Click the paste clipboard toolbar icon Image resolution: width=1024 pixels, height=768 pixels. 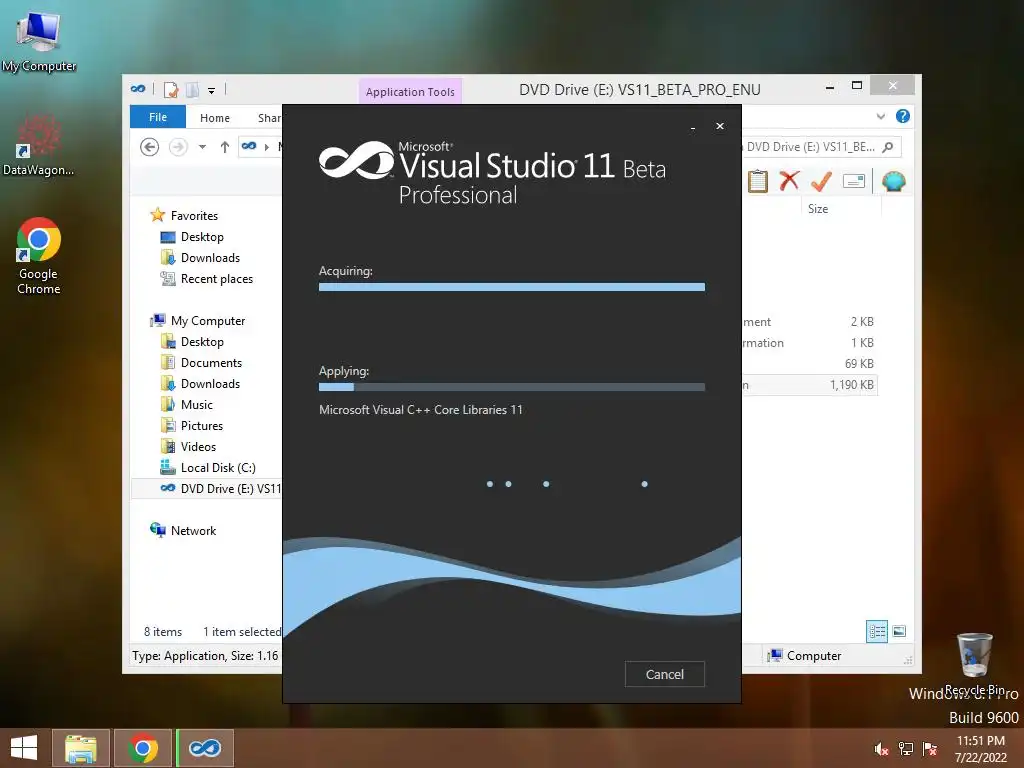(x=758, y=181)
